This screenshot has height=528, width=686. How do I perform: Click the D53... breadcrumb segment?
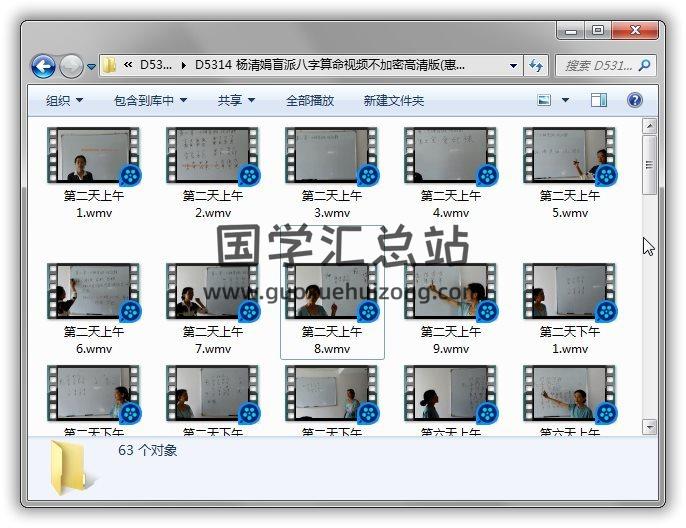click(156, 65)
